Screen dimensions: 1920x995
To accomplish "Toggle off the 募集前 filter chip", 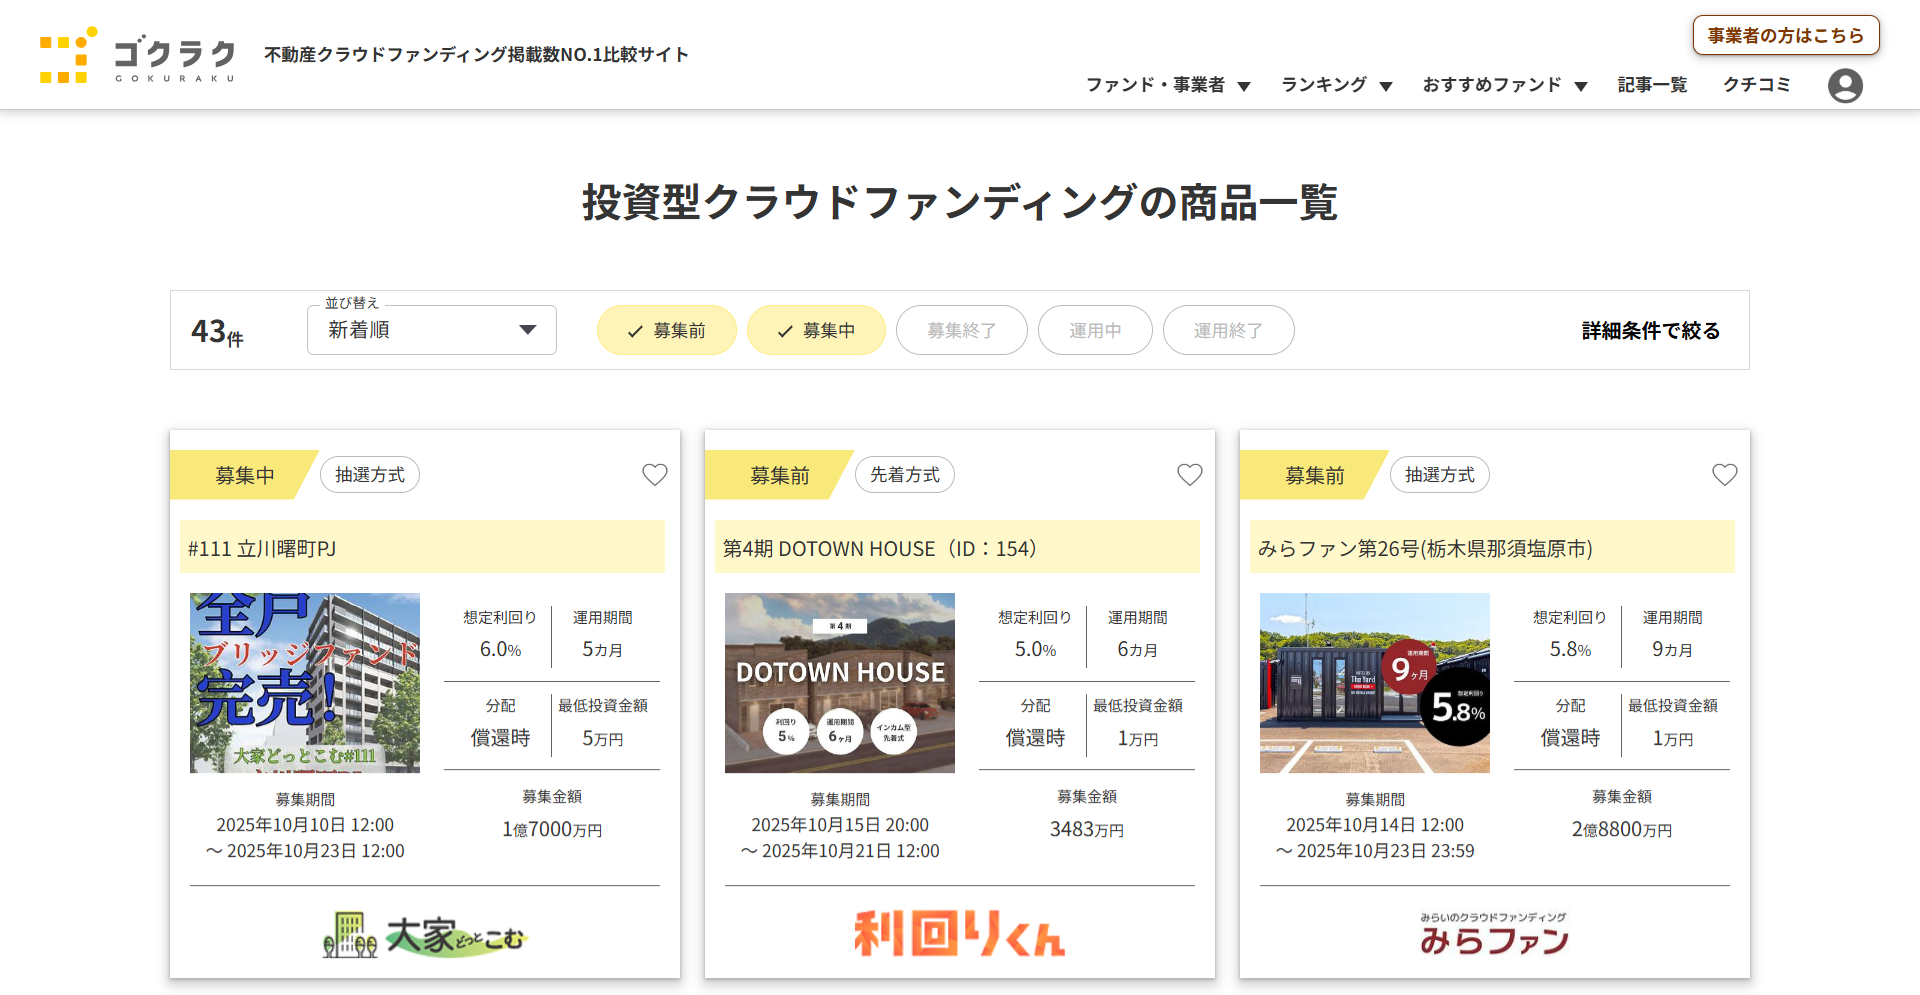I will (x=666, y=331).
